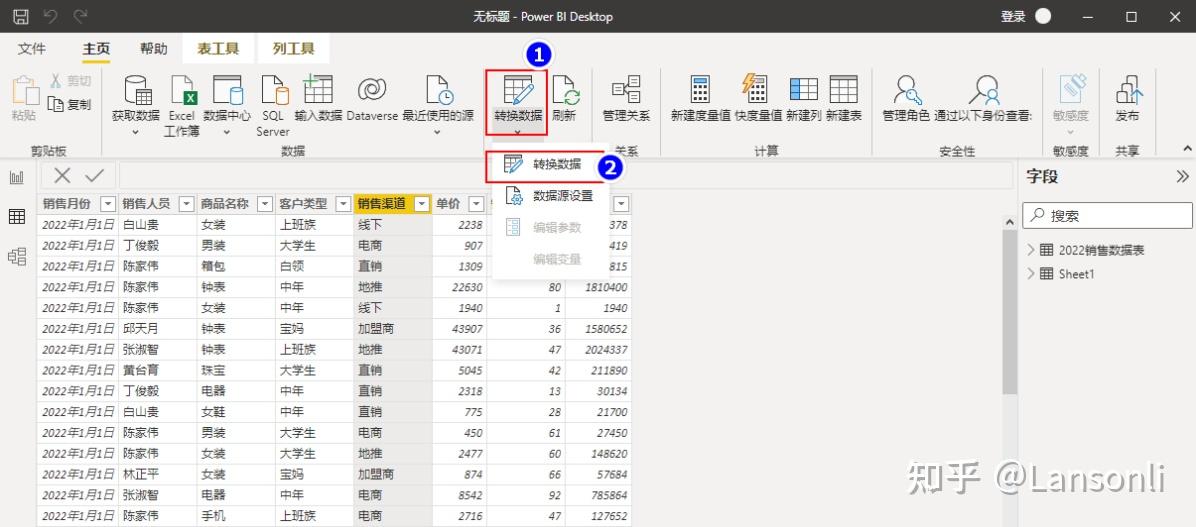Viewport: 1196px width, 527px height.
Task: Collapse the ribbon with the caret
Action: (x=1186, y=149)
